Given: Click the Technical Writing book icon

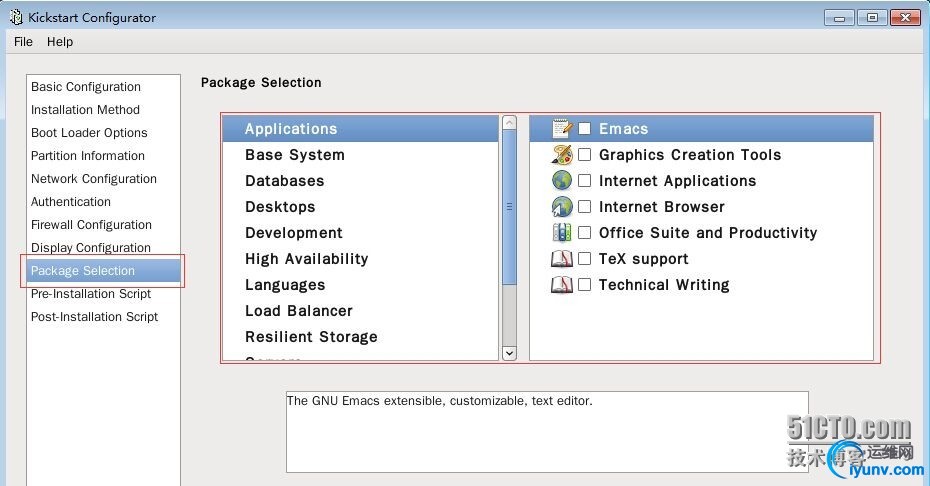Looking at the screenshot, I should (562, 285).
